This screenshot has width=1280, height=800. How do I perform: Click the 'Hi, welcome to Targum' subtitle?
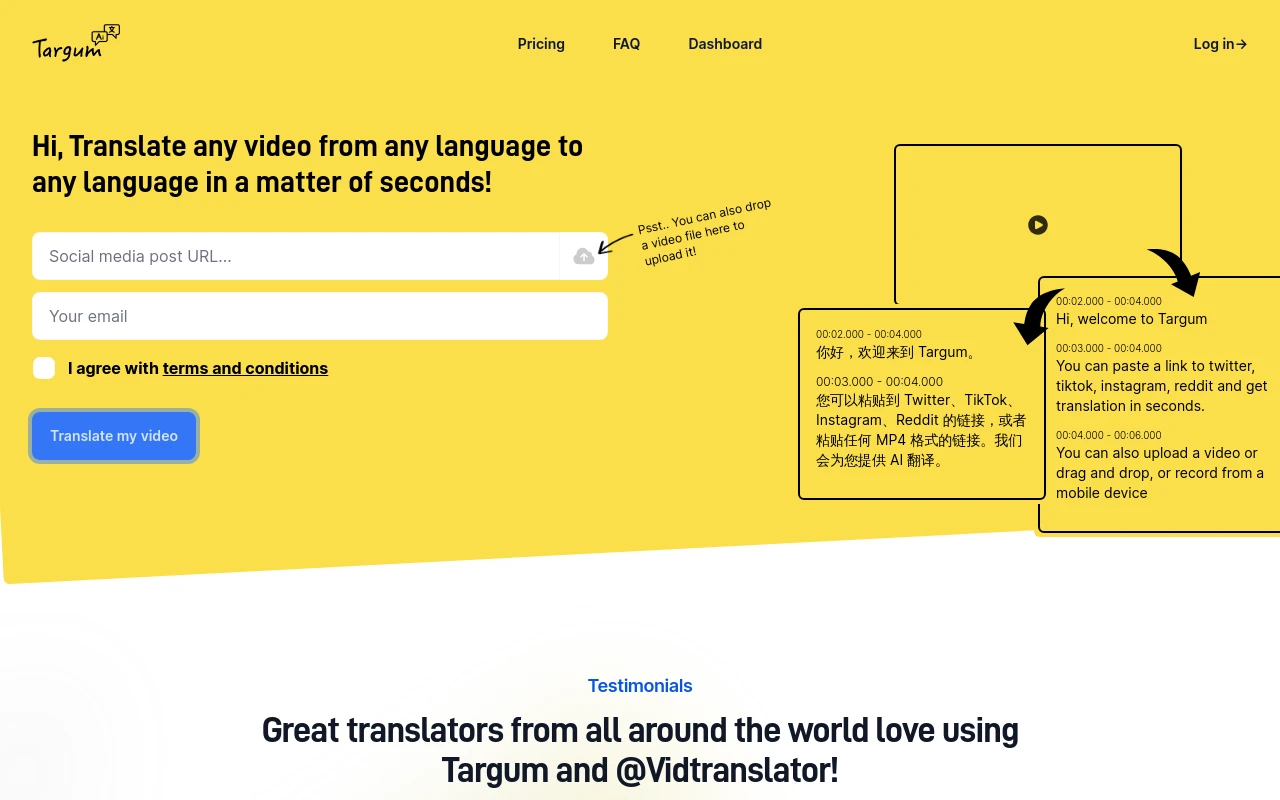(1131, 319)
